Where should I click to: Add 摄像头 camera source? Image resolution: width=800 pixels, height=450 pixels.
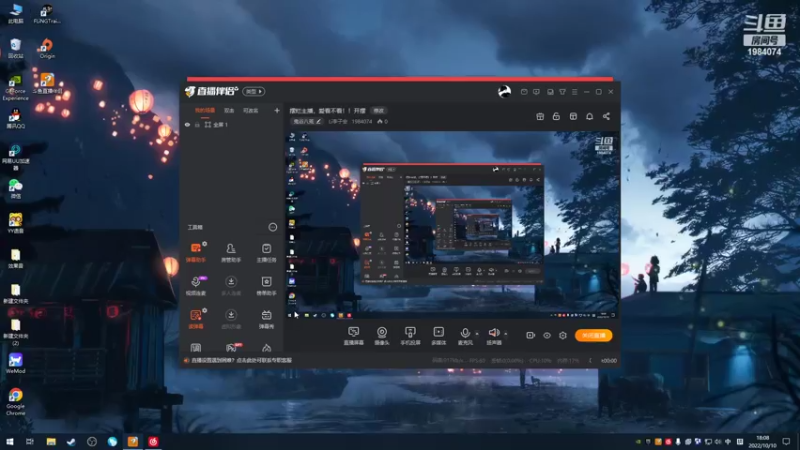(x=382, y=336)
